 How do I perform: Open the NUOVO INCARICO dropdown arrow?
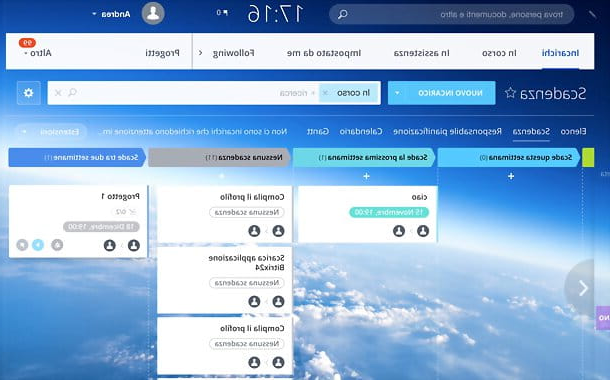[397, 93]
